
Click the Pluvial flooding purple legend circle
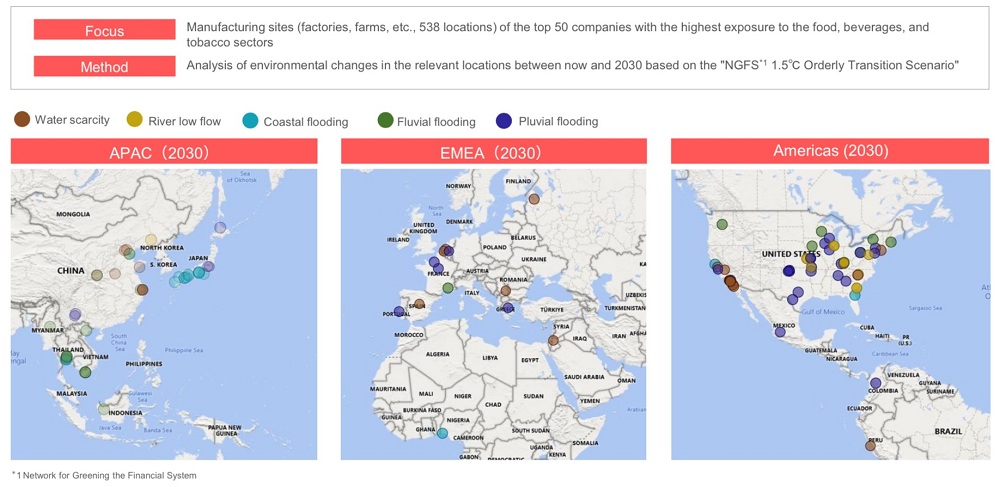click(504, 121)
